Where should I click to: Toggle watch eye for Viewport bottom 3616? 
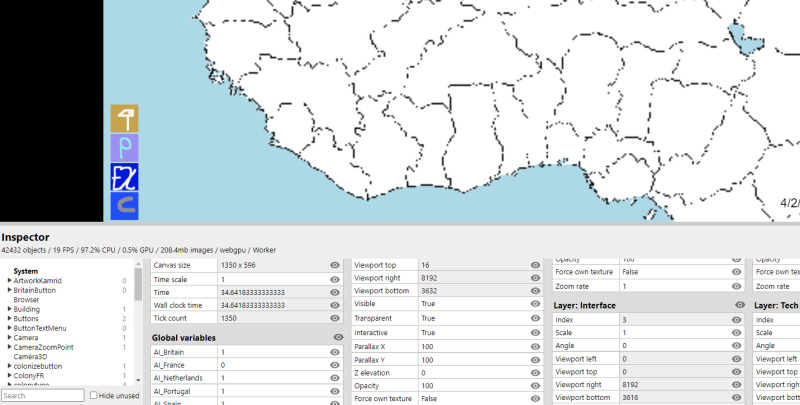pos(736,397)
